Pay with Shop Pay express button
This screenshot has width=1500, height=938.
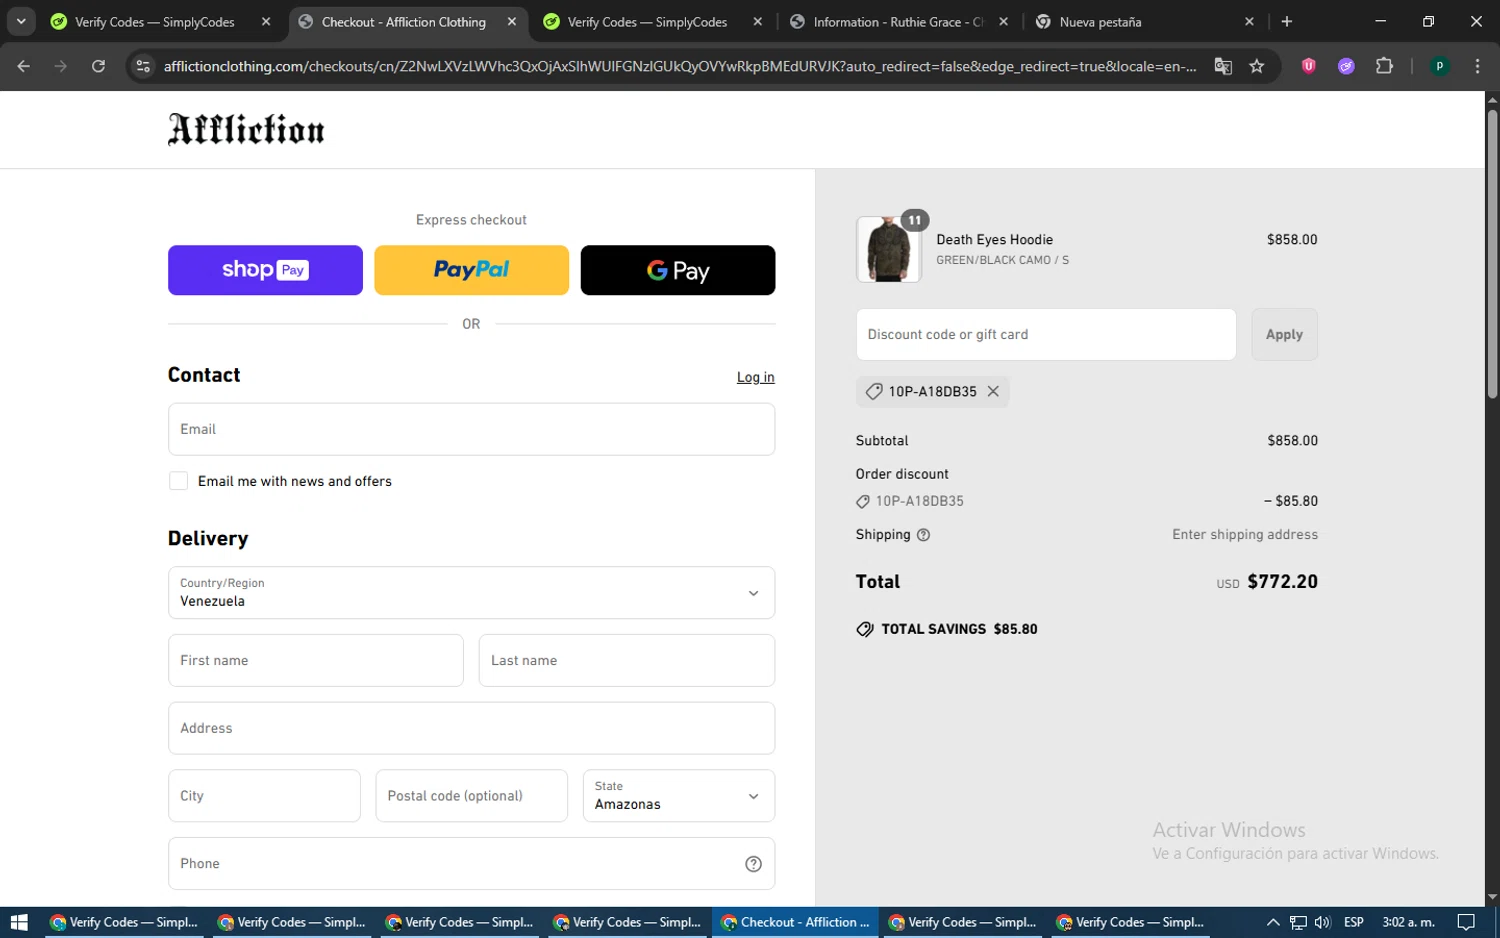(x=265, y=270)
